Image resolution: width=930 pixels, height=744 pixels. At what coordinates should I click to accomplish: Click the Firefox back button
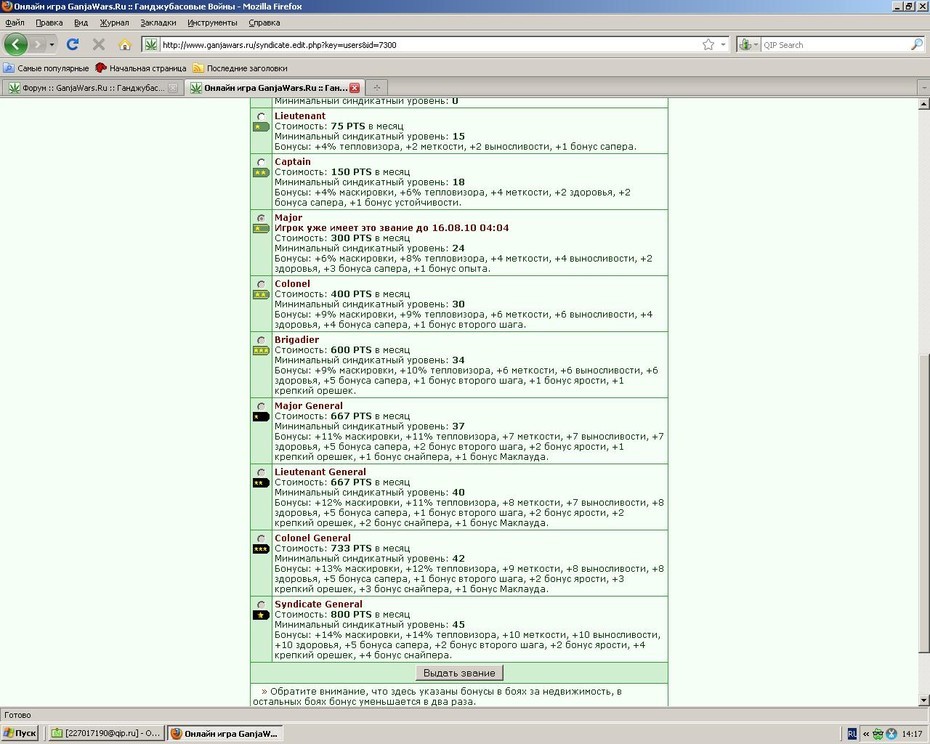pyautogui.click(x=16, y=44)
